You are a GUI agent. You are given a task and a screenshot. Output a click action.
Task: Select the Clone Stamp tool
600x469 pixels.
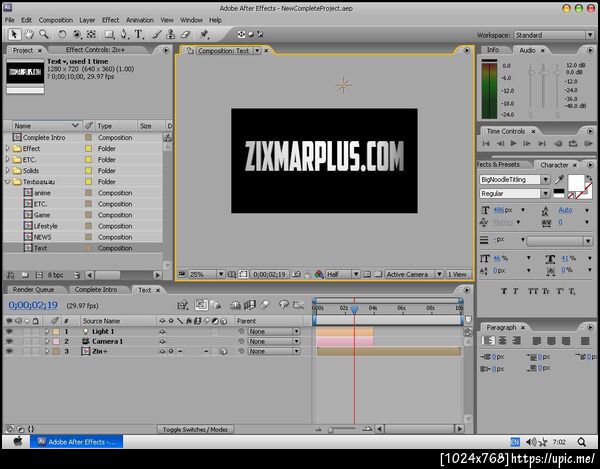(171, 35)
